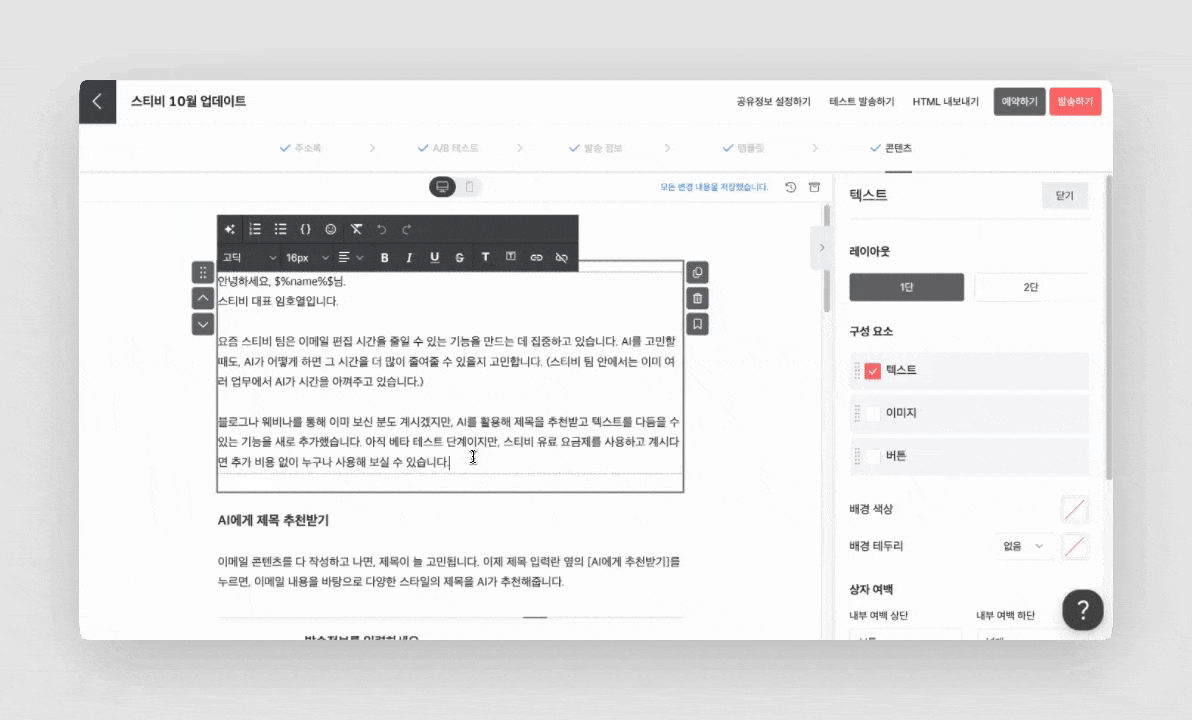The width and height of the screenshot is (1192, 720).
Task: Check the 이미지 component checkbox
Action: [x=873, y=413]
